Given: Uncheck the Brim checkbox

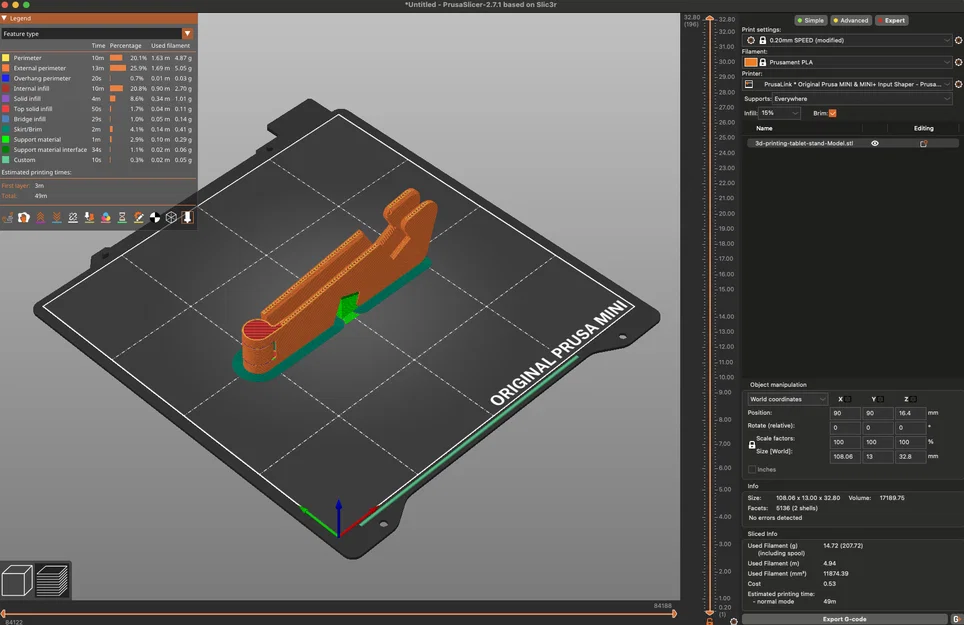Looking at the screenshot, I should click(832, 113).
